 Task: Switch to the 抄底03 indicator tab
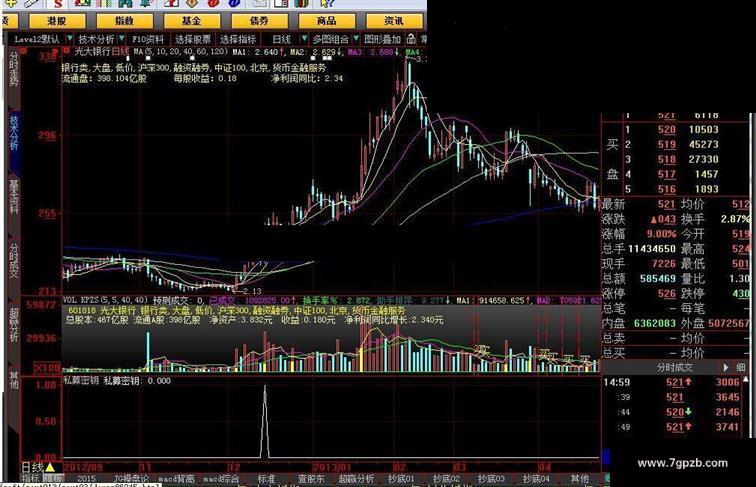click(491, 479)
